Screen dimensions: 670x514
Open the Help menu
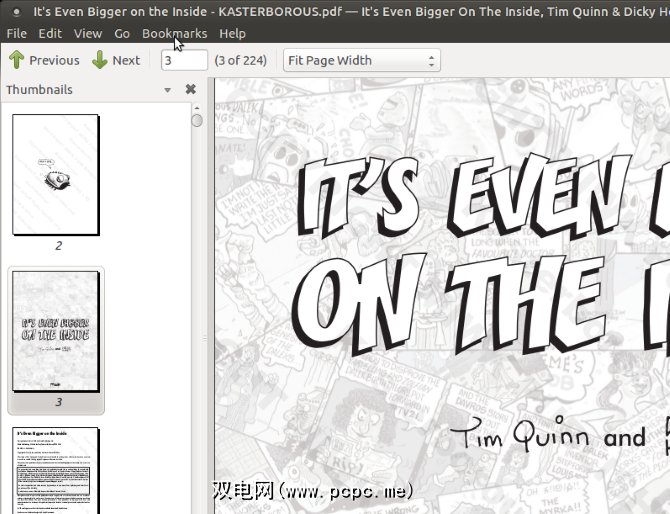point(232,33)
